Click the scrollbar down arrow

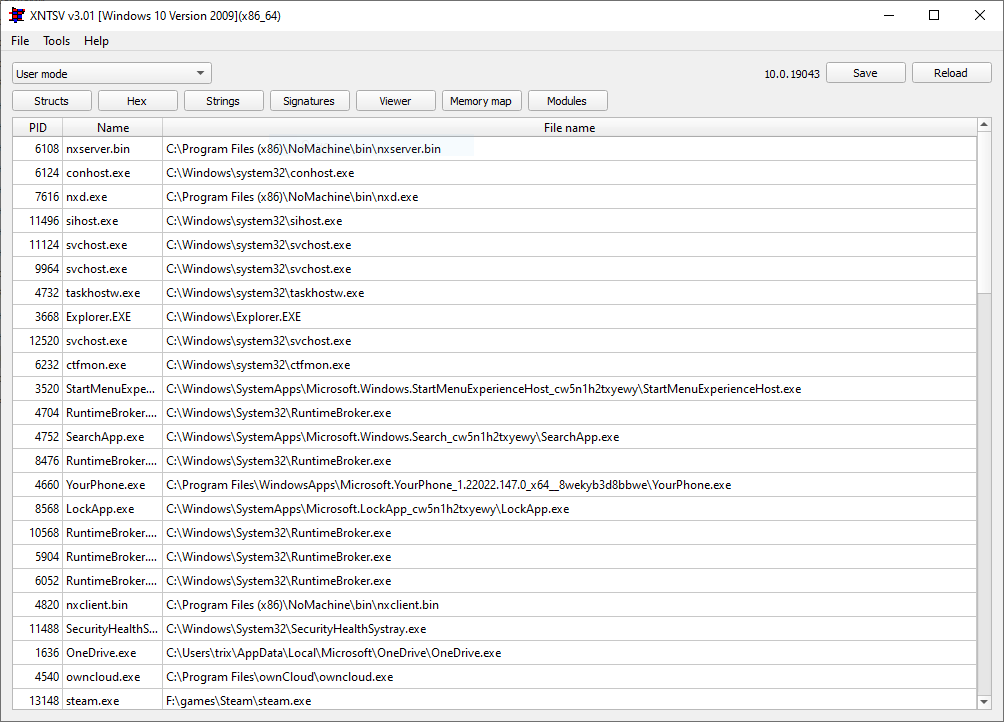(x=984, y=702)
